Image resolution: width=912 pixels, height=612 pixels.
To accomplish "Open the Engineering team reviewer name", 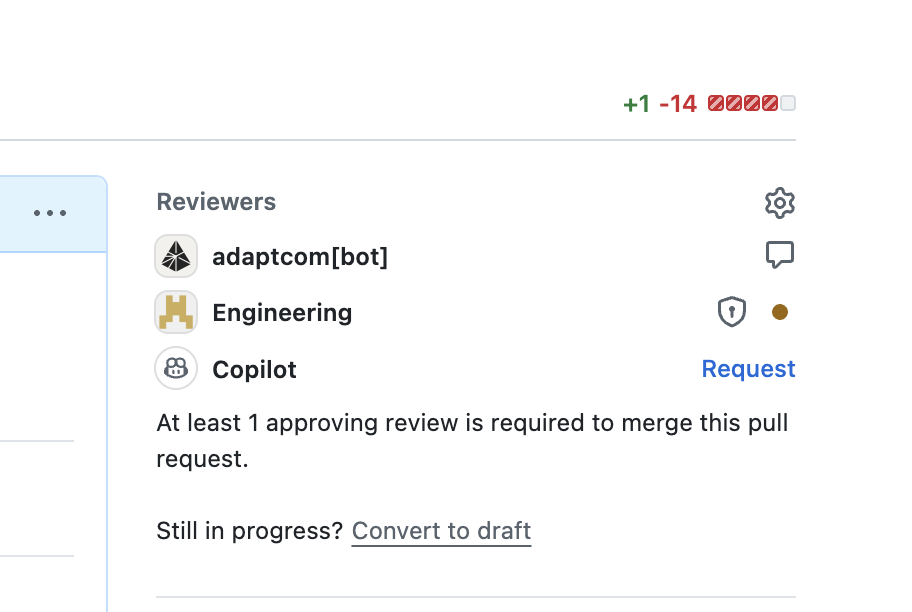I will (x=282, y=313).
